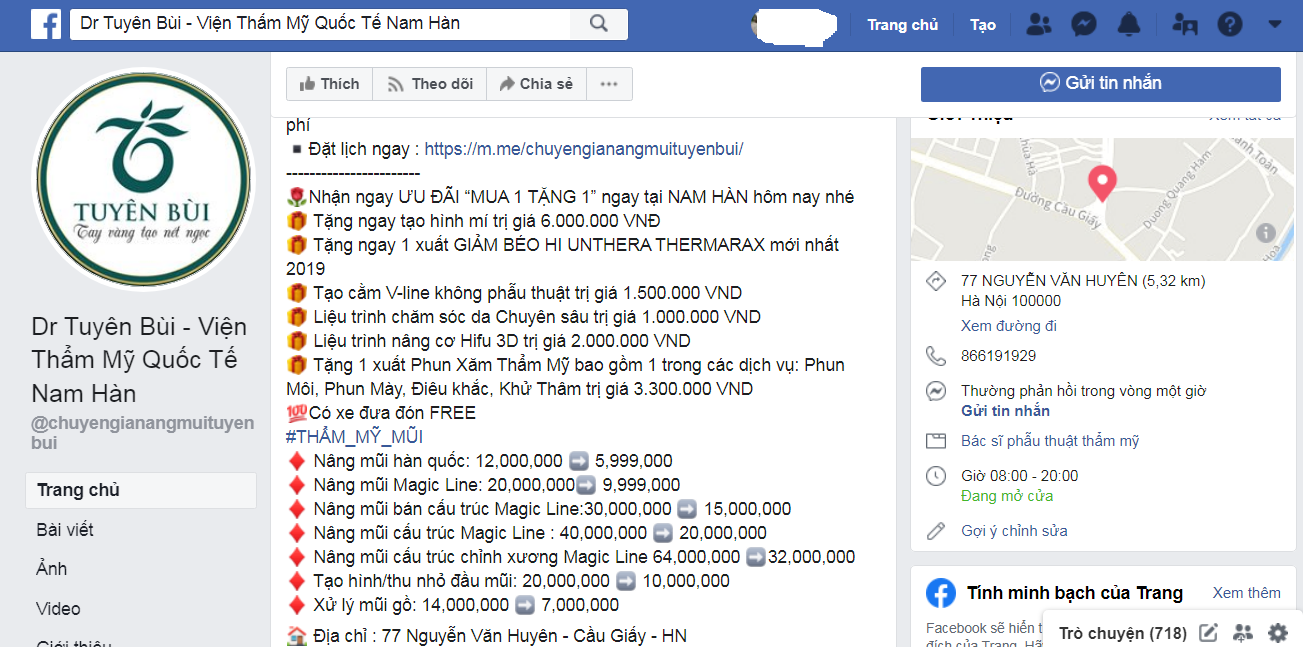
Task: Open the notifications bell icon
Action: (x=1129, y=24)
